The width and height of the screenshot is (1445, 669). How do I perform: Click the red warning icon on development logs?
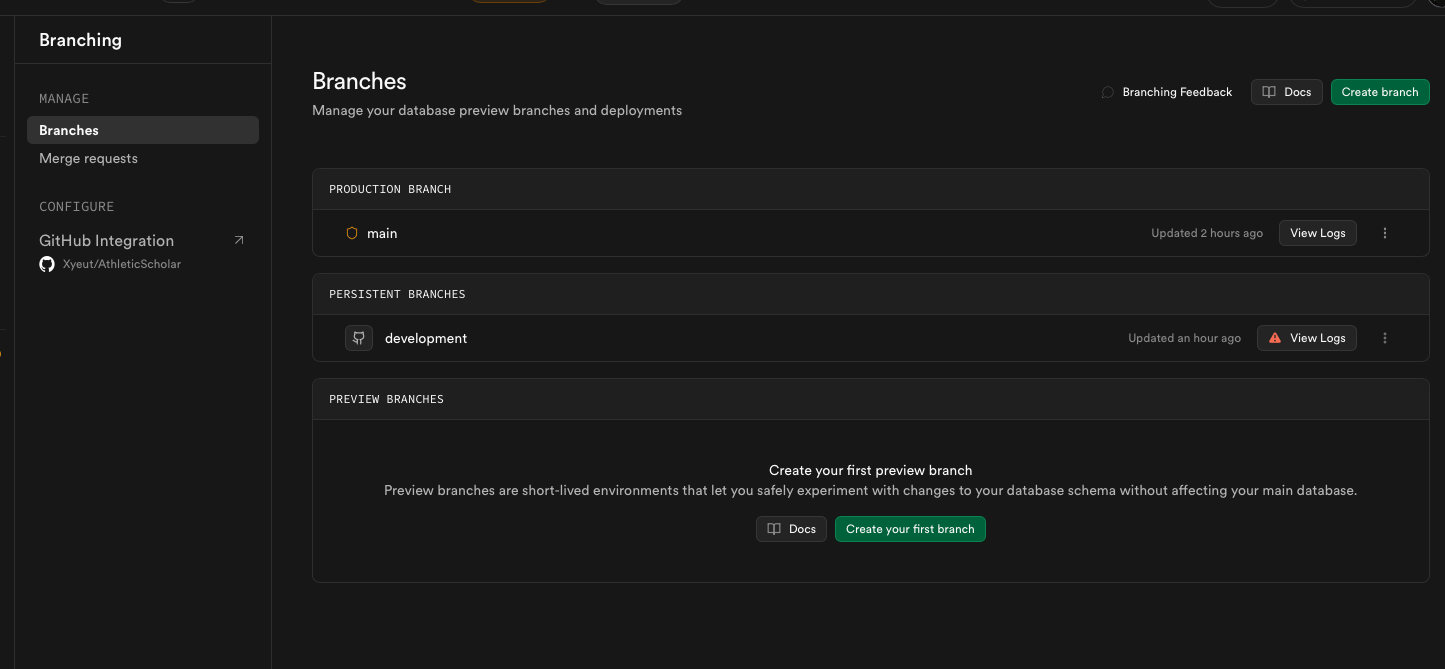[1275, 338]
